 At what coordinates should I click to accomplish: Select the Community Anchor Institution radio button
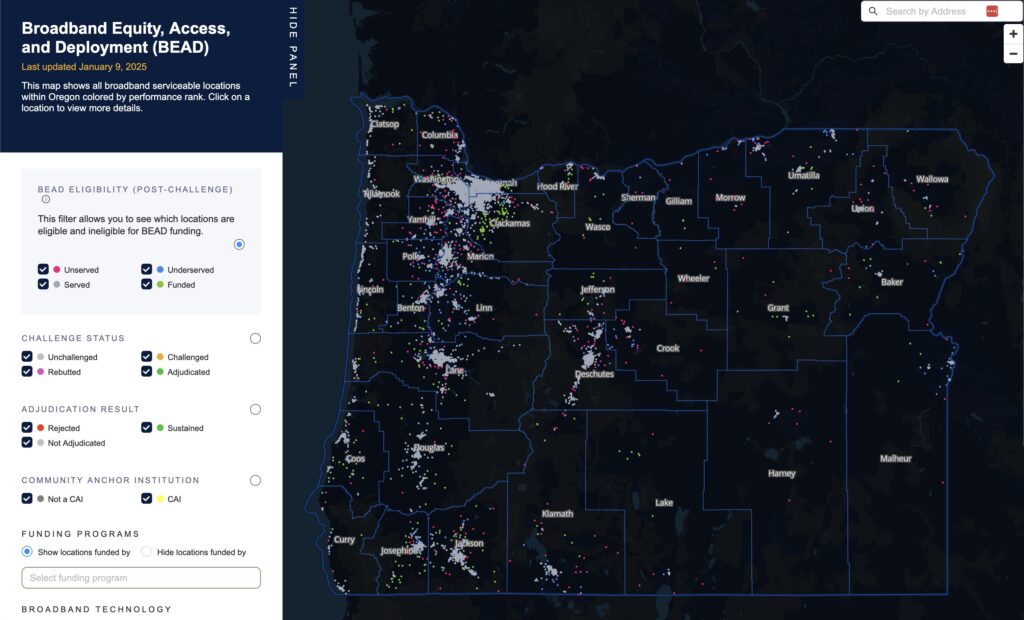(x=255, y=480)
